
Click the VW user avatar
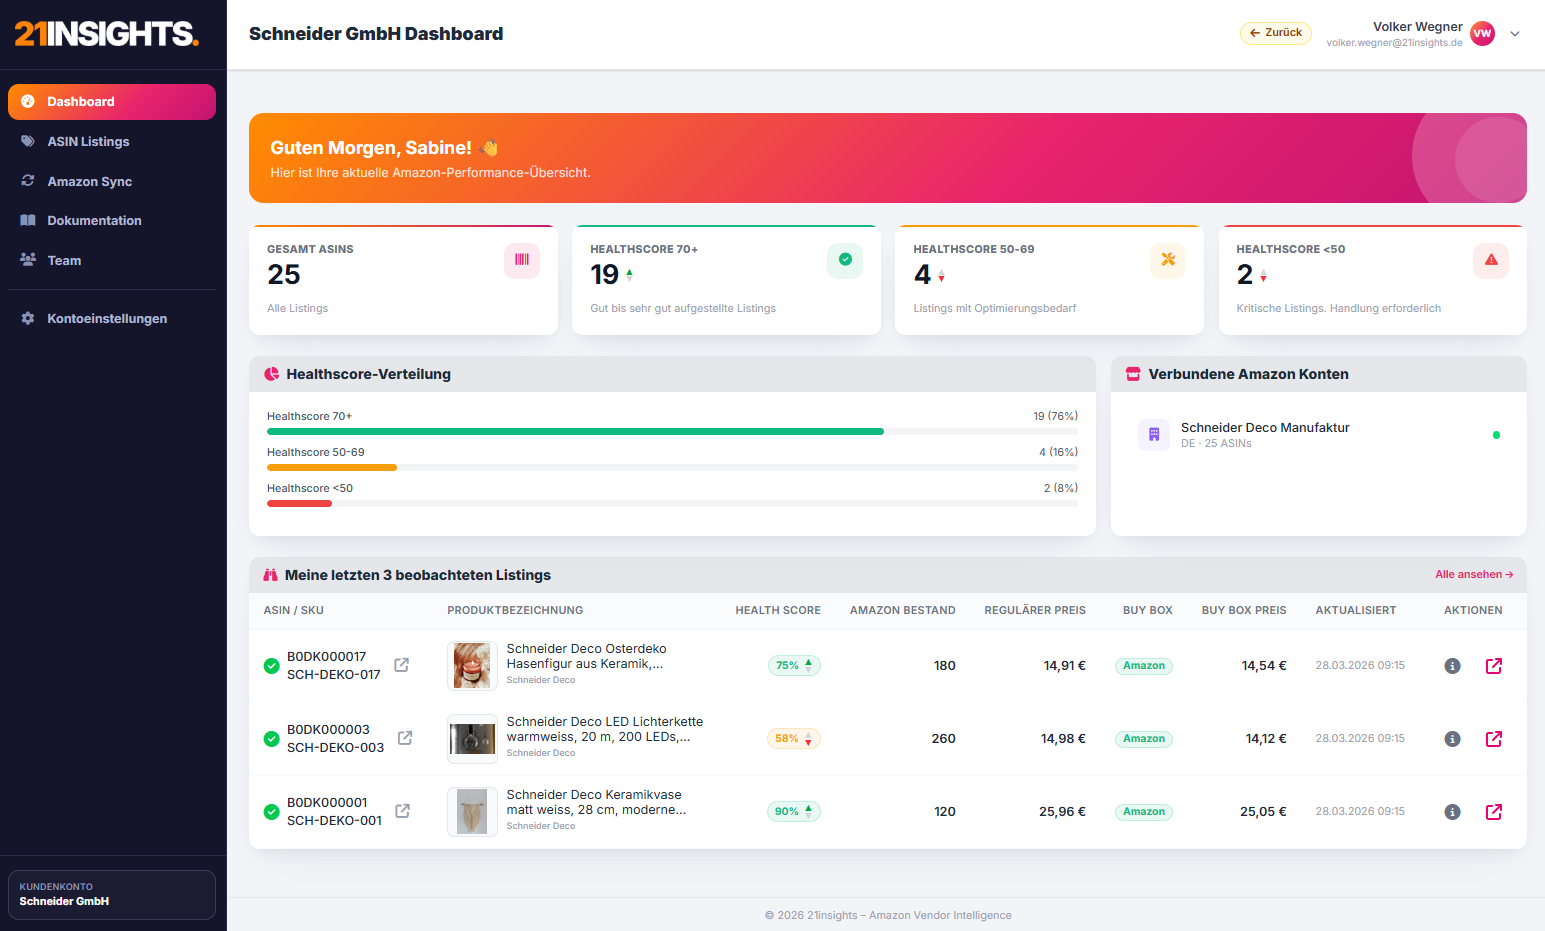[1483, 34]
